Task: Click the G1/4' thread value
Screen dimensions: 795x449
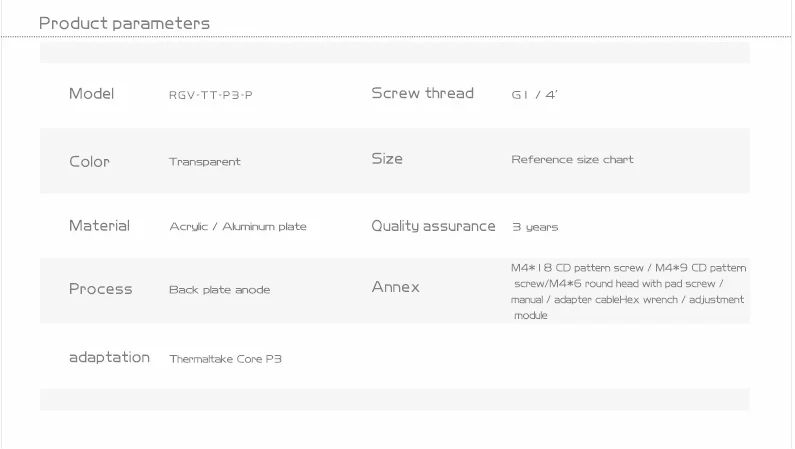Action: coord(534,95)
